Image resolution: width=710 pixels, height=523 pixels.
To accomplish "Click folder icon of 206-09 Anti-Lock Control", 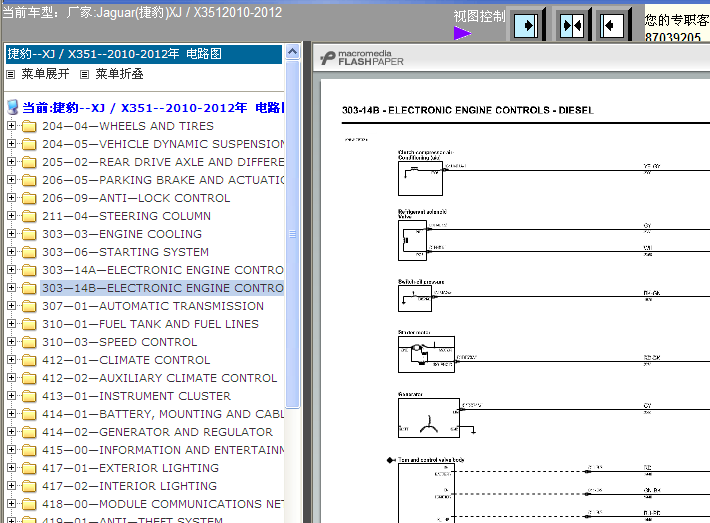I will pos(29,198).
